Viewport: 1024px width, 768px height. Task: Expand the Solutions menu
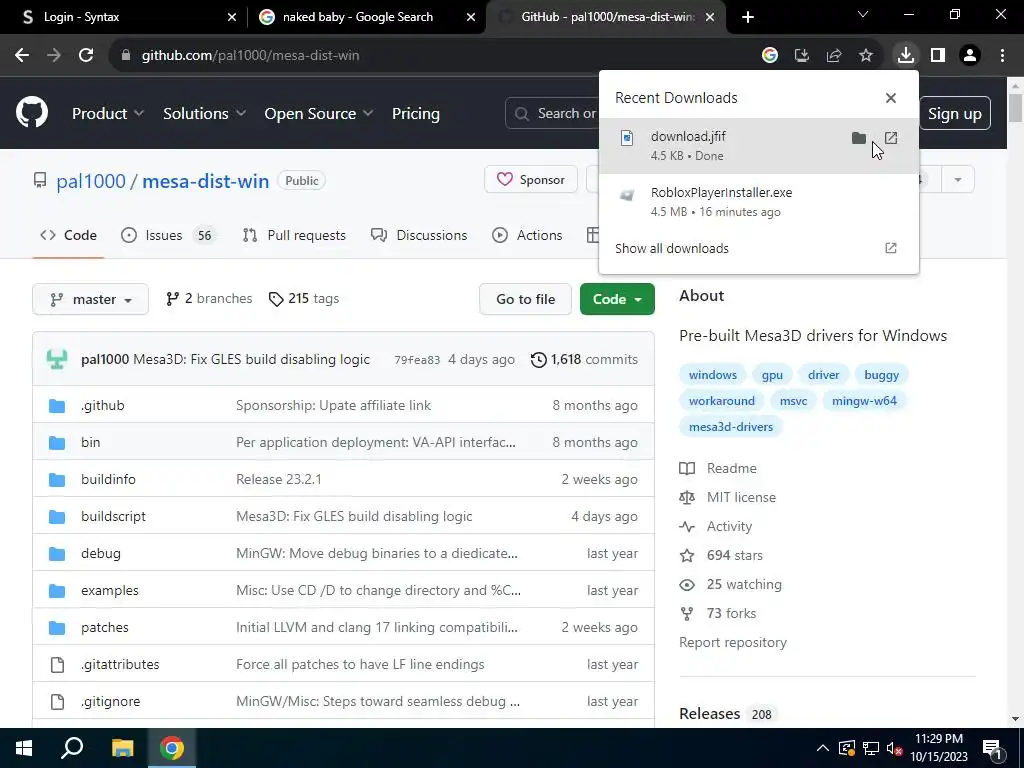pos(204,114)
